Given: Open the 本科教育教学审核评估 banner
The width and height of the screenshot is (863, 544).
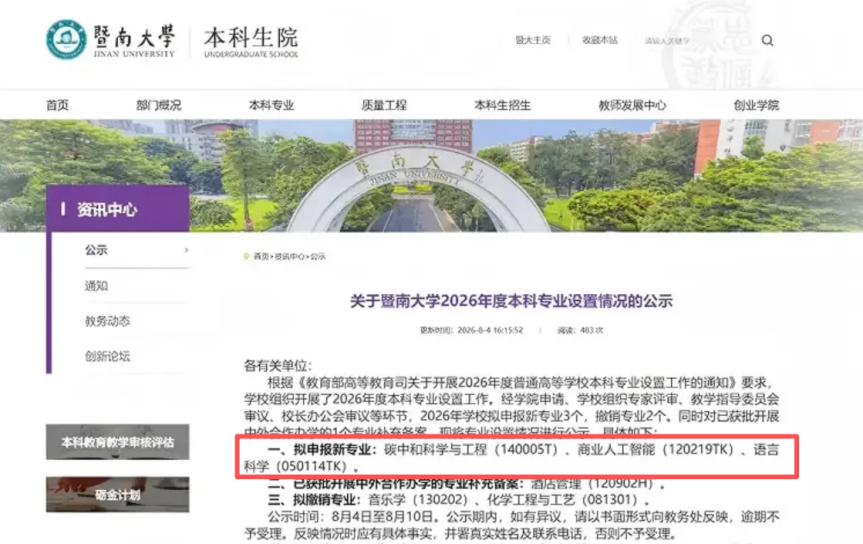Looking at the screenshot, I should coord(118,442).
